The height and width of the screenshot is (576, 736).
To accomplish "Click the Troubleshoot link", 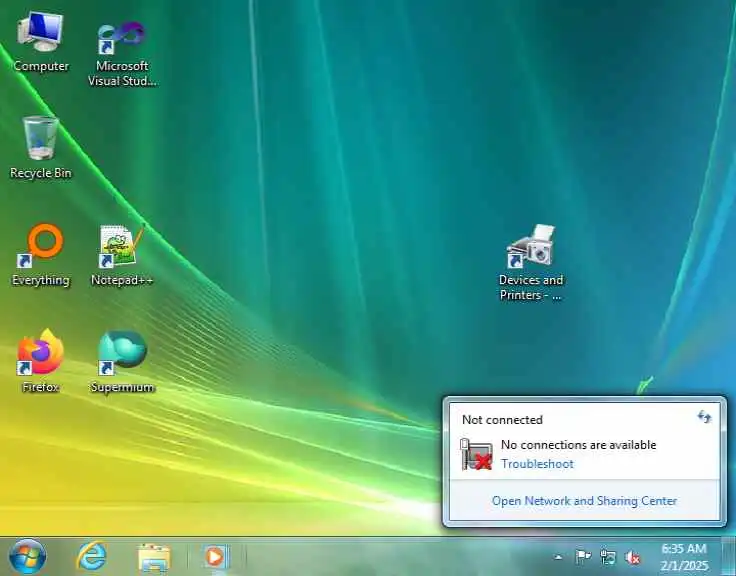I will [537, 464].
